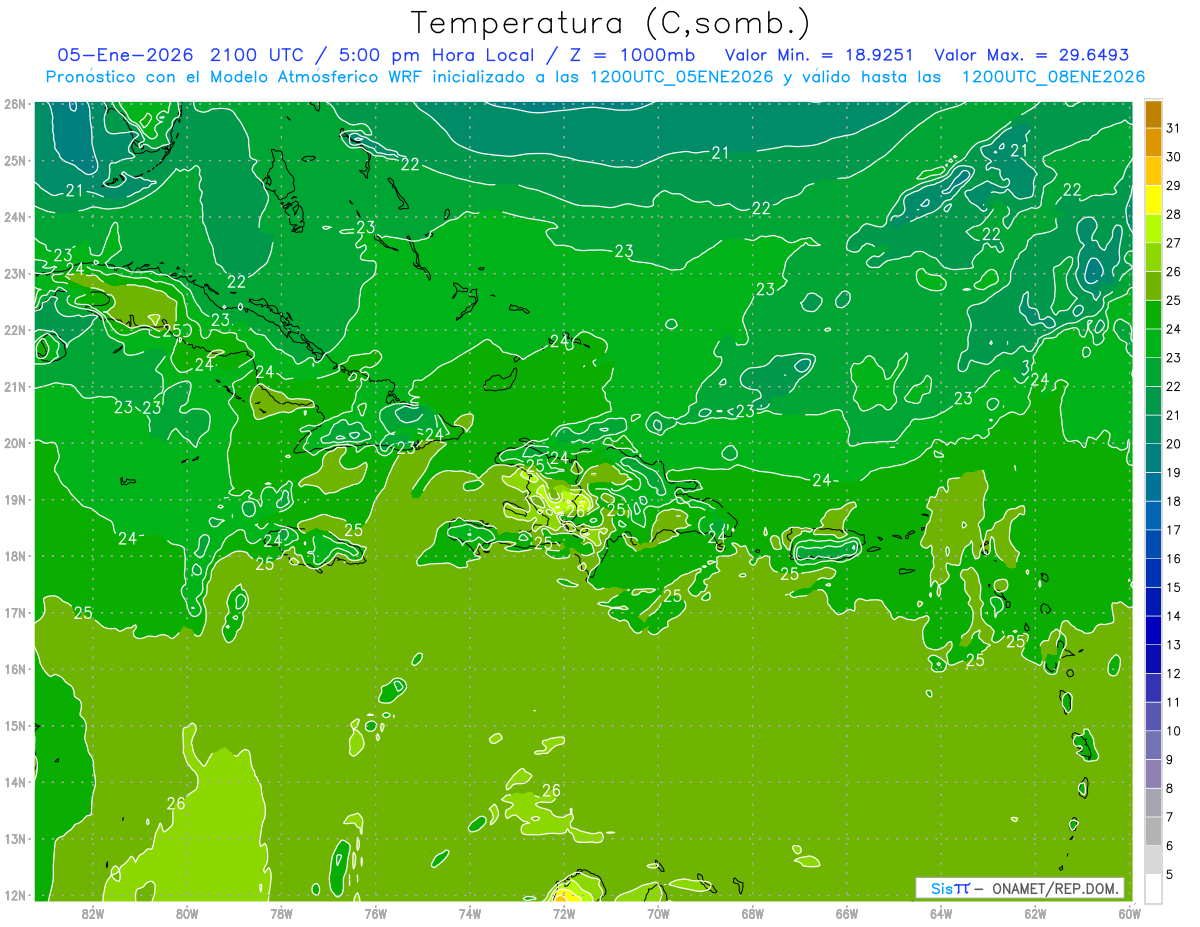Click the purple swatch between legend 9 and 10
Screen dimensions: 1200x927
click(x=1153, y=745)
